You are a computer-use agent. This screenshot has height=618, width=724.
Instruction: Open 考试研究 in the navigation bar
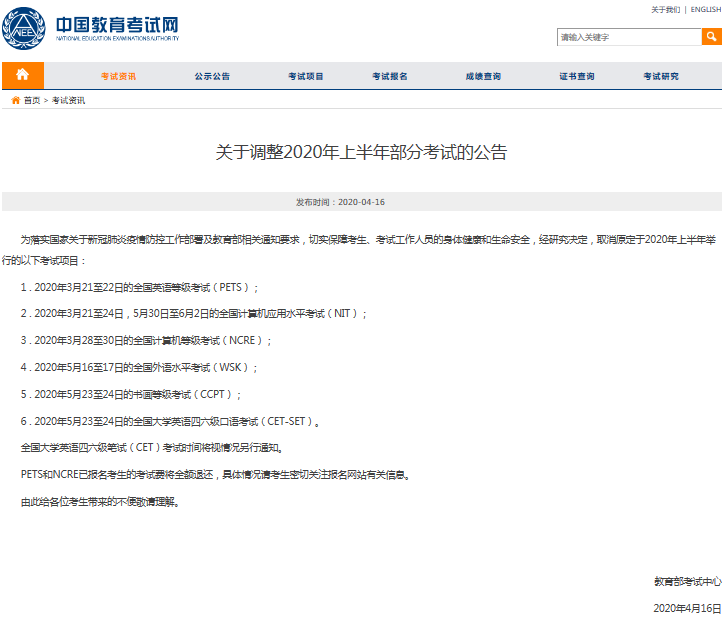pos(660,76)
